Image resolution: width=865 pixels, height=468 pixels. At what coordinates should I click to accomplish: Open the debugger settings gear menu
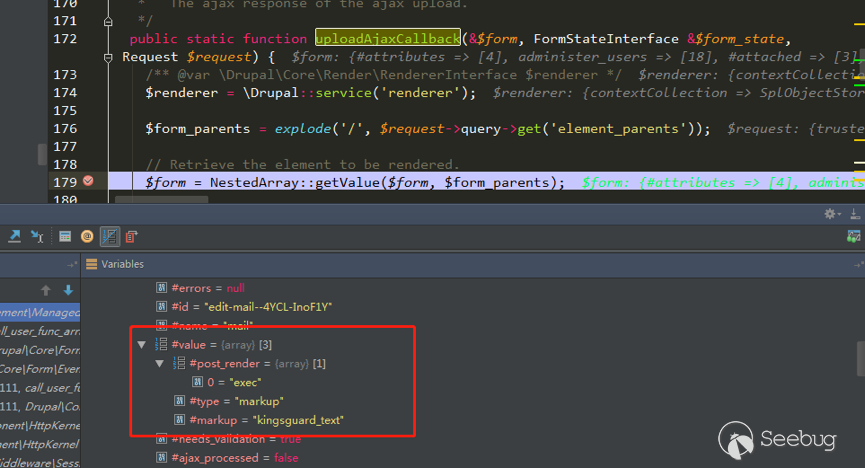832,214
